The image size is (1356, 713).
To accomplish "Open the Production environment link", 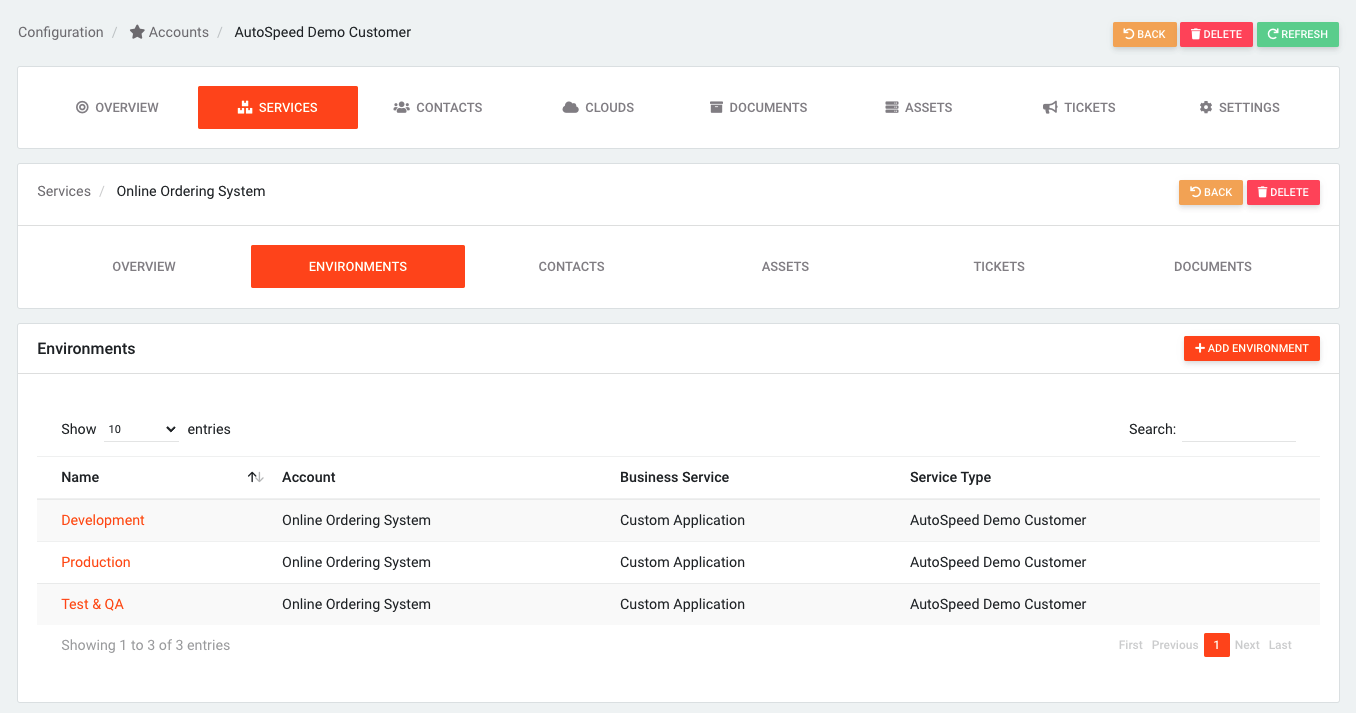I will pyautogui.click(x=96, y=562).
